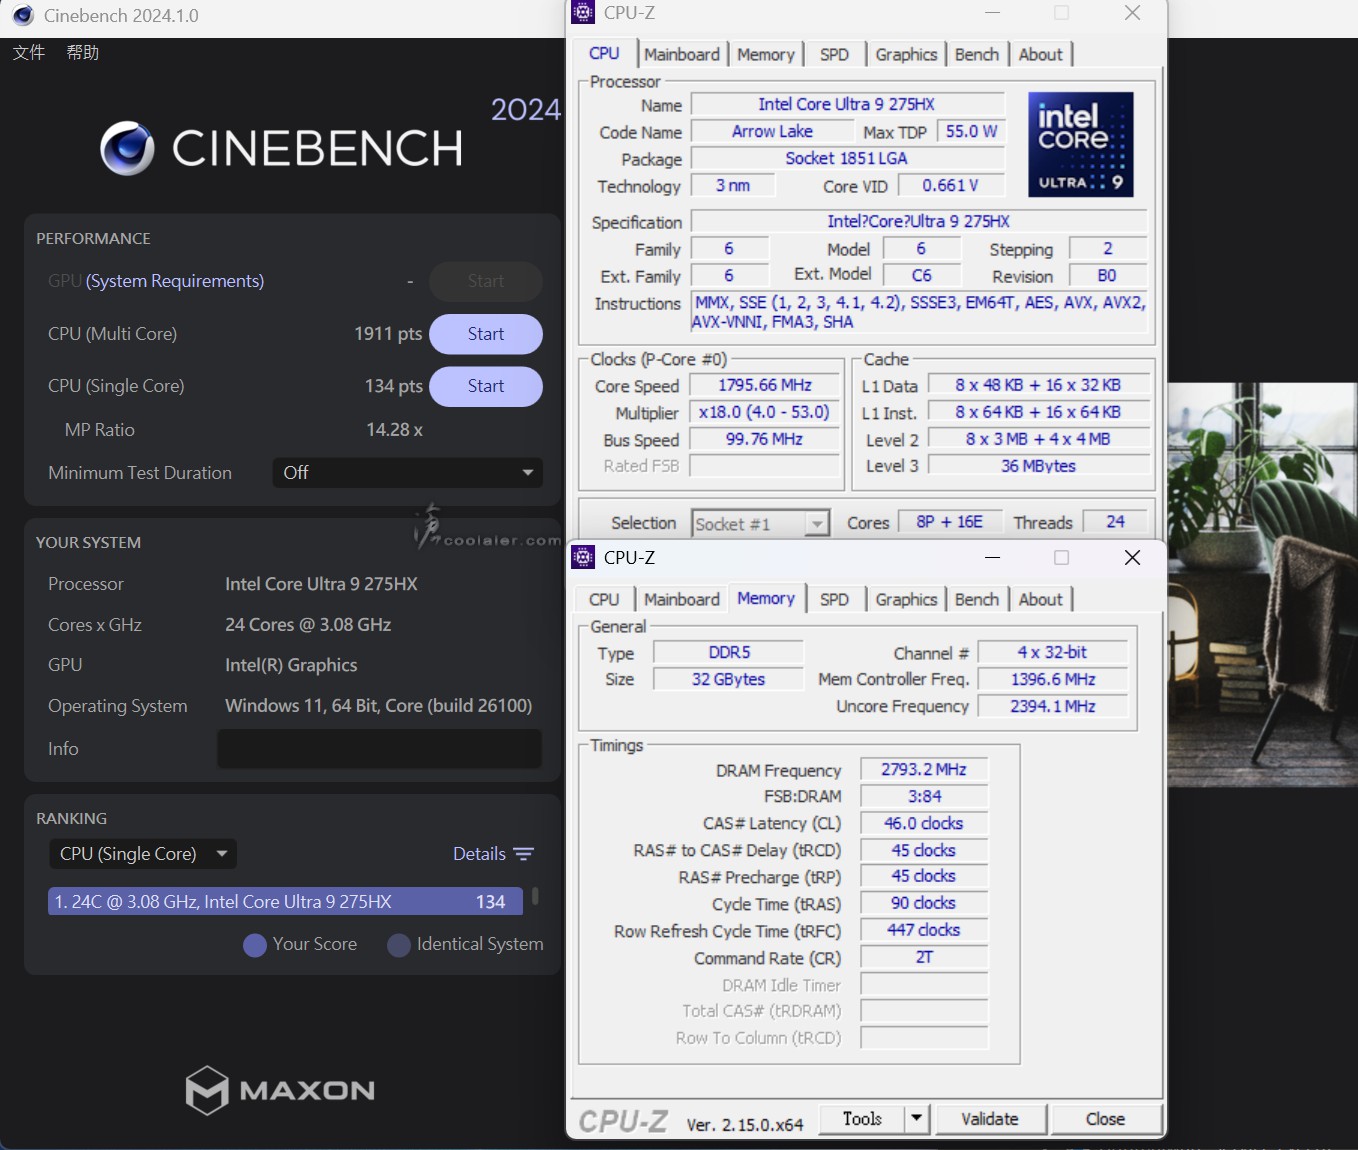This screenshot has height=1150, width=1358.
Task: Start the CPU (Single Core) test
Action: (x=486, y=386)
